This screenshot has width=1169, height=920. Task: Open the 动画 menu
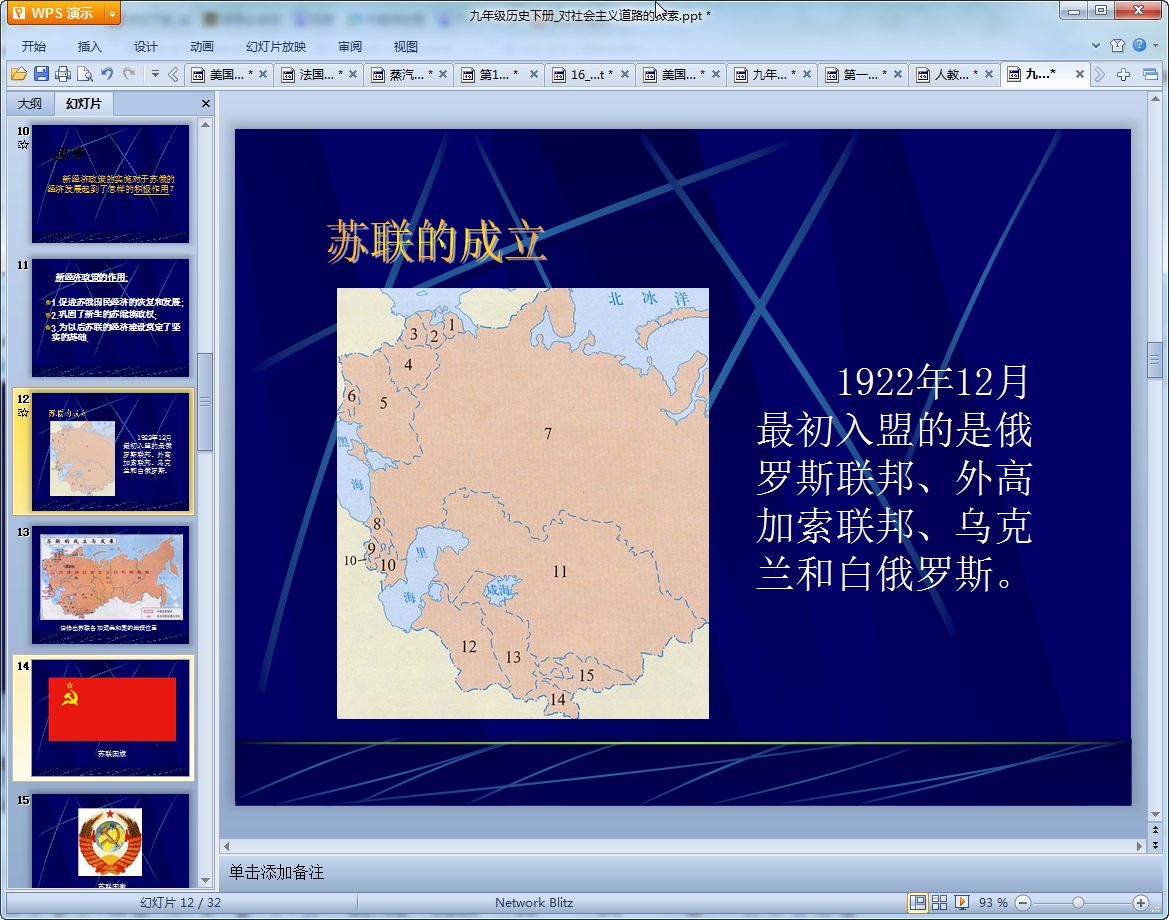tap(201, 46)
